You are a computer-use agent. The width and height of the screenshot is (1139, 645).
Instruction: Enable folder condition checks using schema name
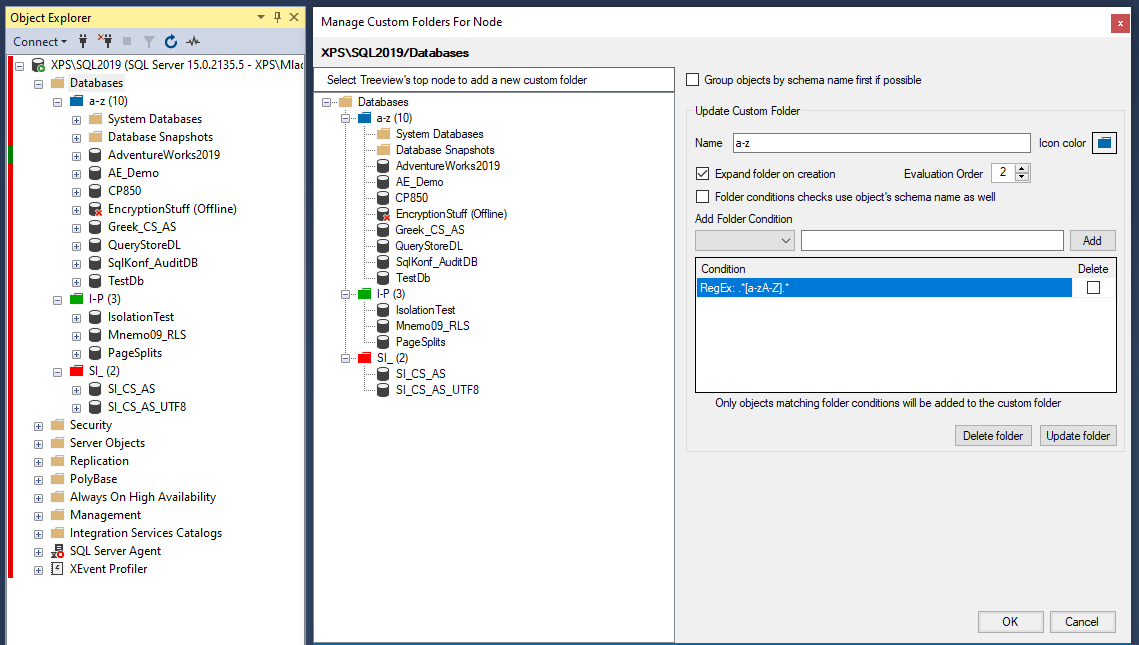click(x=702, y=197)
